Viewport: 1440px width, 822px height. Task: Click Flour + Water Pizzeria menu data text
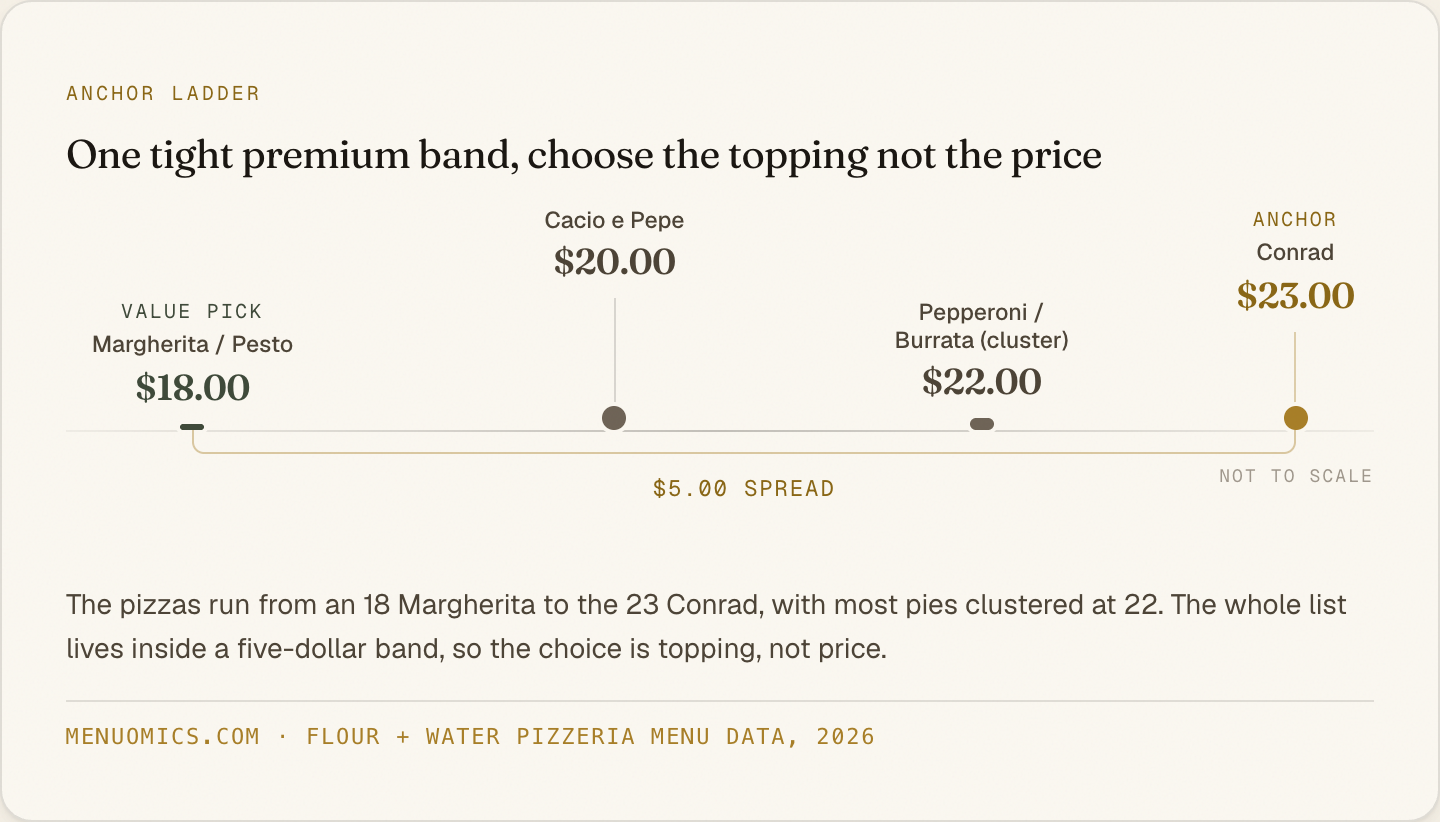591,737
